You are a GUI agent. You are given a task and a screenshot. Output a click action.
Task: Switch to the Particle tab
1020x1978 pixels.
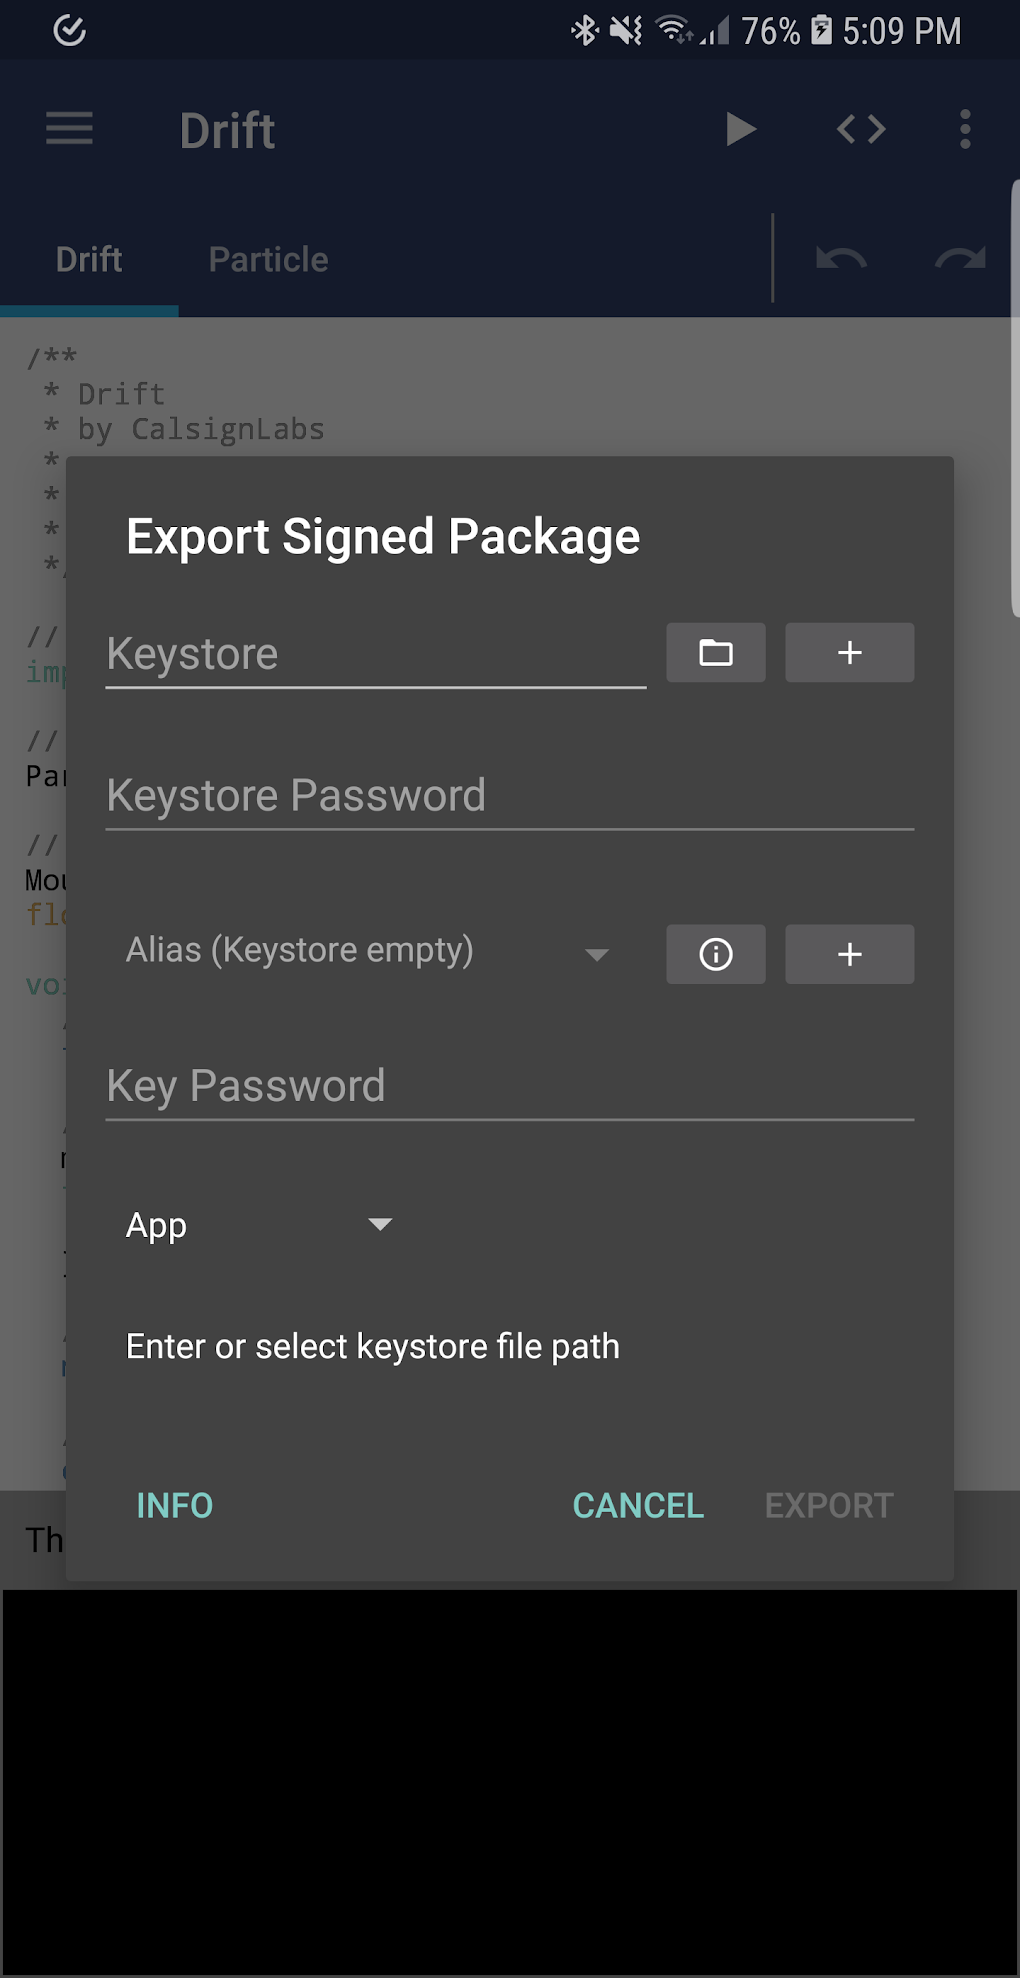click(268, 260)
